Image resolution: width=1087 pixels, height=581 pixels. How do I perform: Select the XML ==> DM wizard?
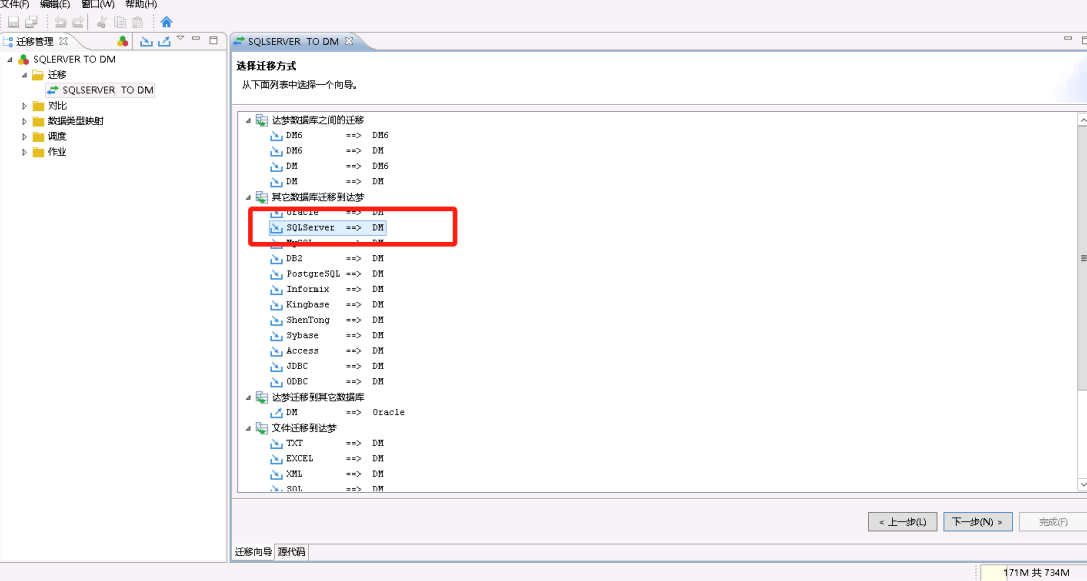click(327, 474)
